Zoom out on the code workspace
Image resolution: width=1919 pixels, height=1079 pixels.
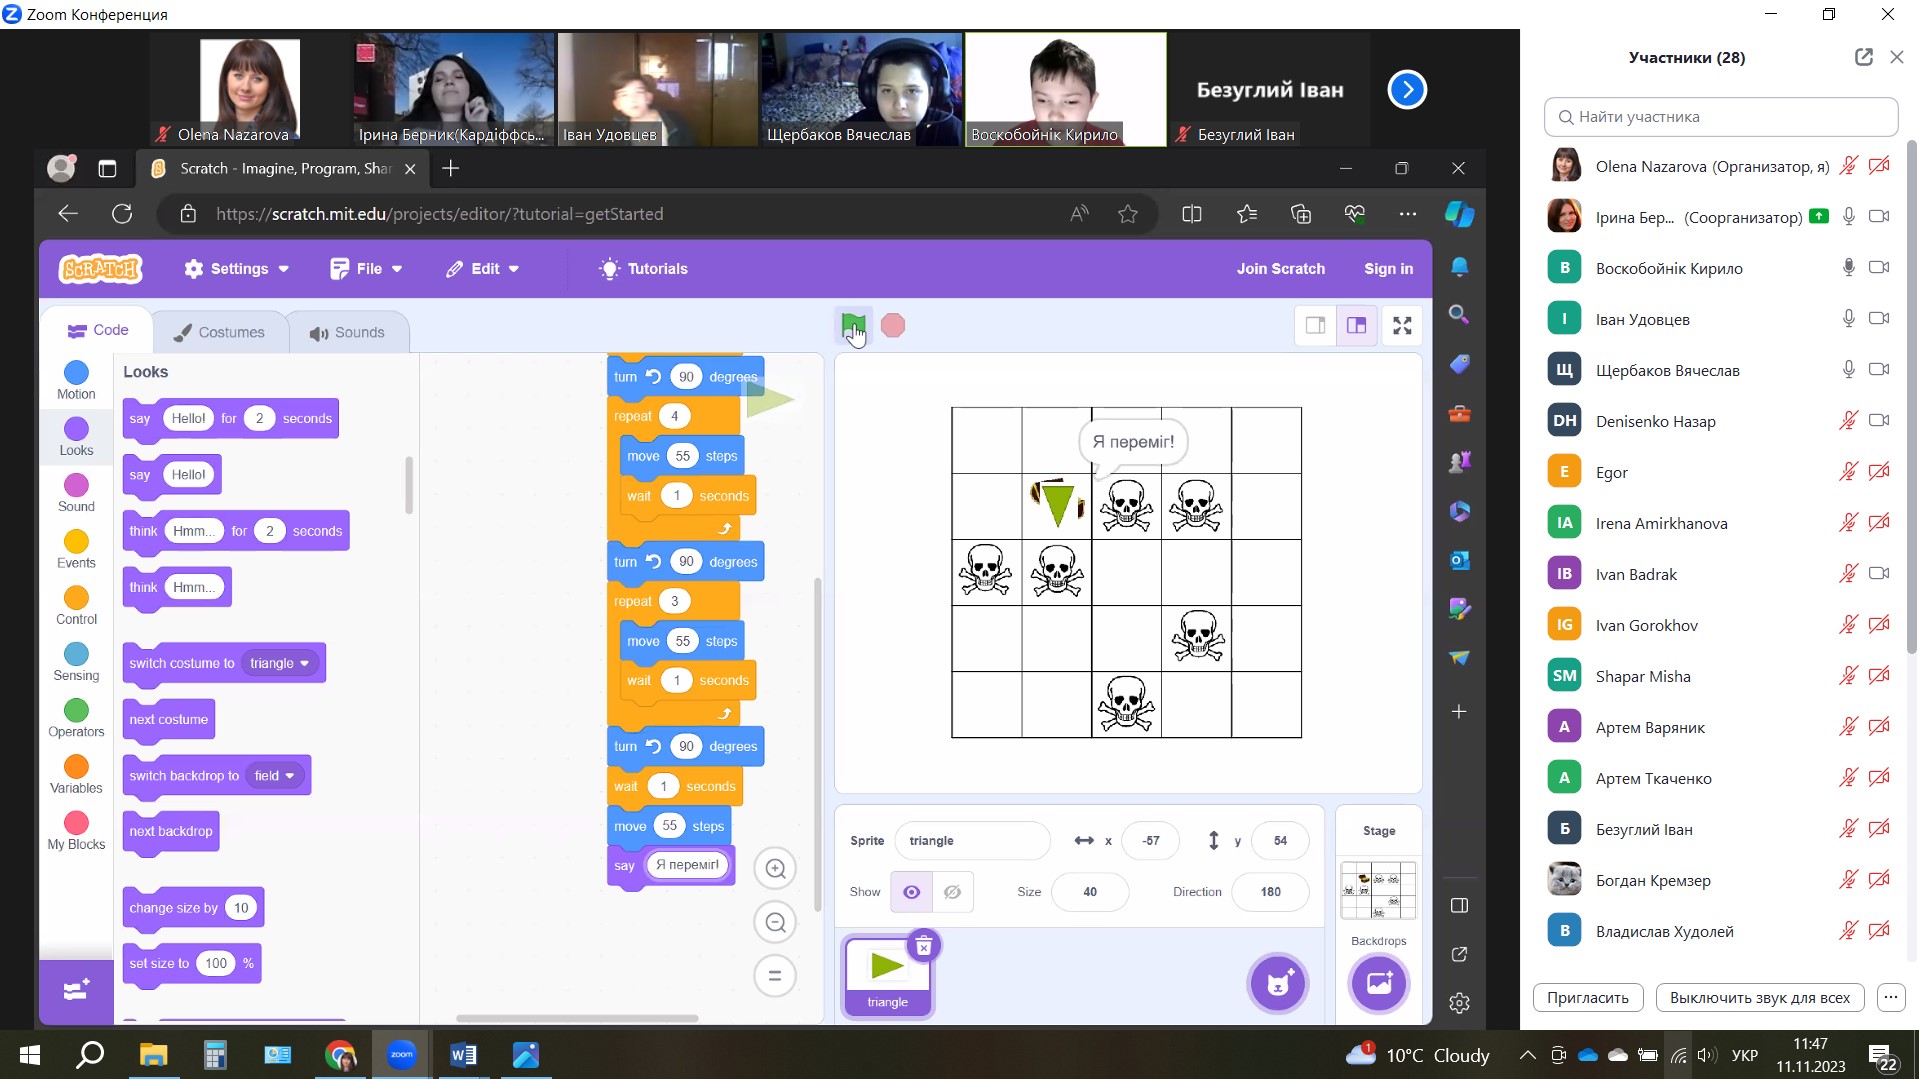click(775, 923)
